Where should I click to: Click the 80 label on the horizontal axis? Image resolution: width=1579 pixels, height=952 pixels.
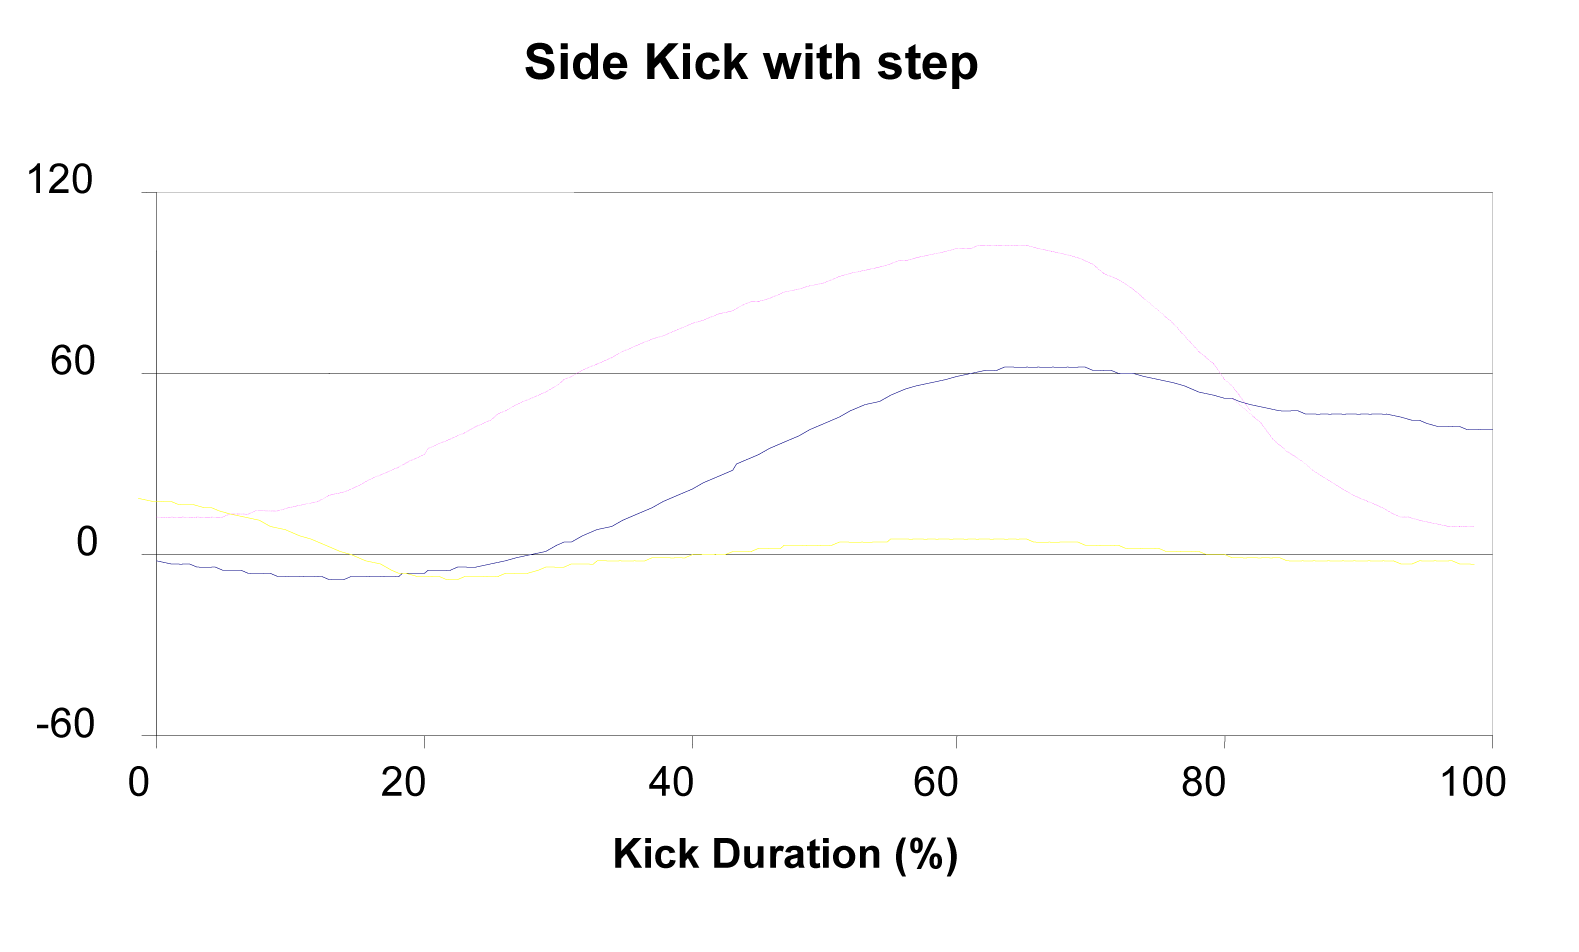pyautogui.click(x=1203, y=782)
